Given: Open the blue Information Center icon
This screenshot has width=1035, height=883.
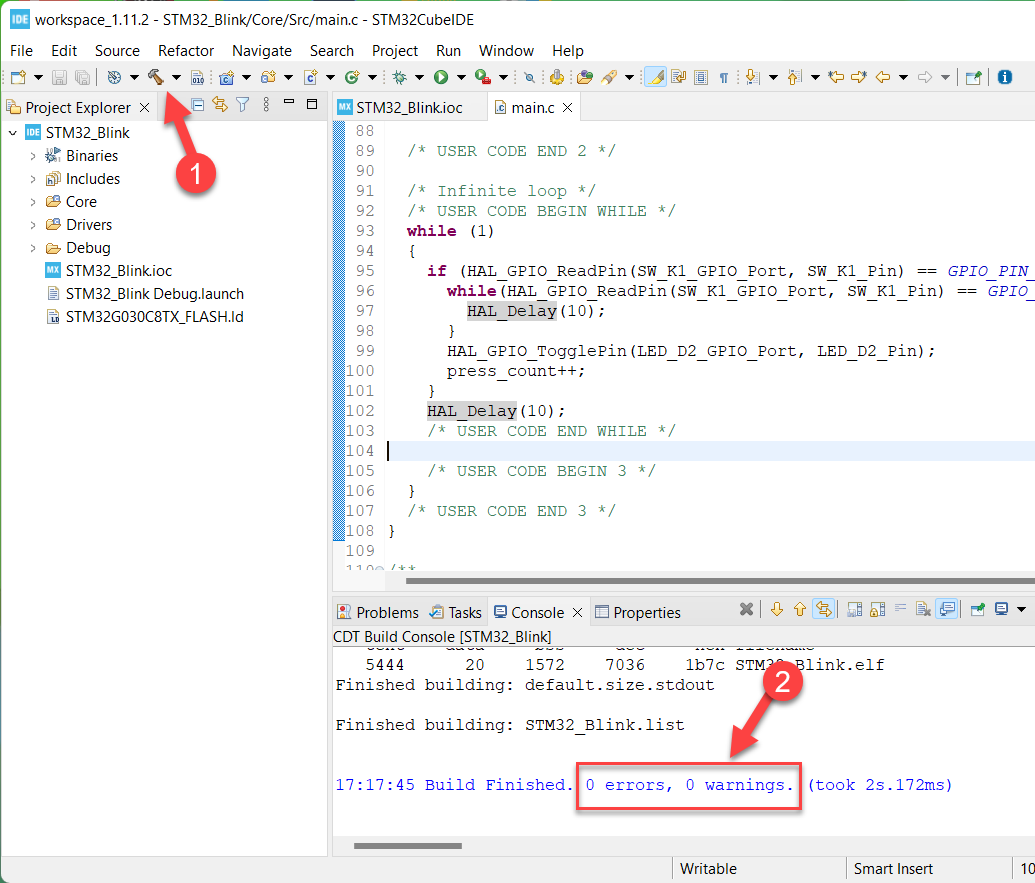Looking at the screenshot, I should (x=1005, y=77).
